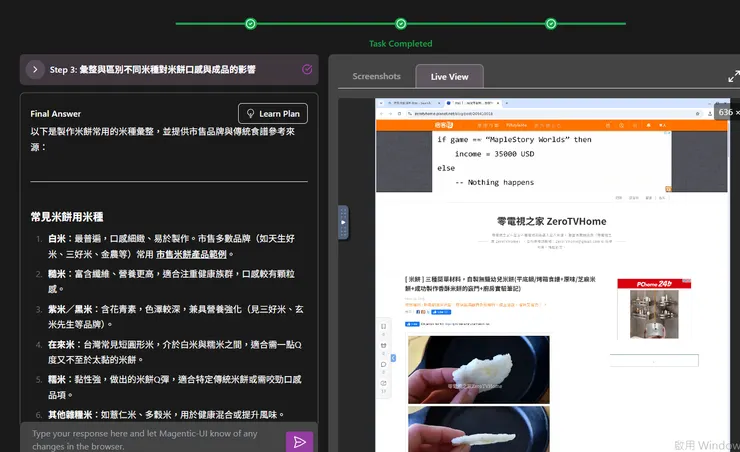Expand the live view to fullscreen
This screenshot has height=452, width=740.
pyautogui.click(x=733, y=76)
